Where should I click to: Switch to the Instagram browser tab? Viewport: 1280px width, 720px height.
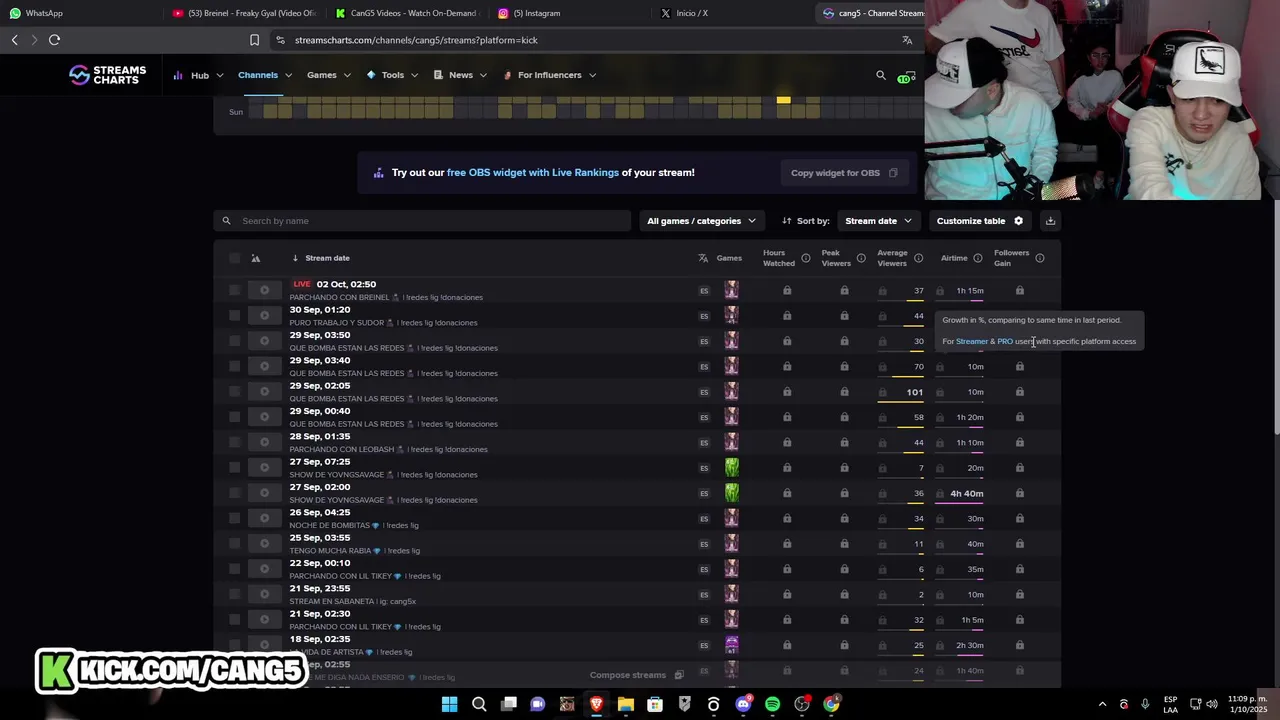coord(570,13)
